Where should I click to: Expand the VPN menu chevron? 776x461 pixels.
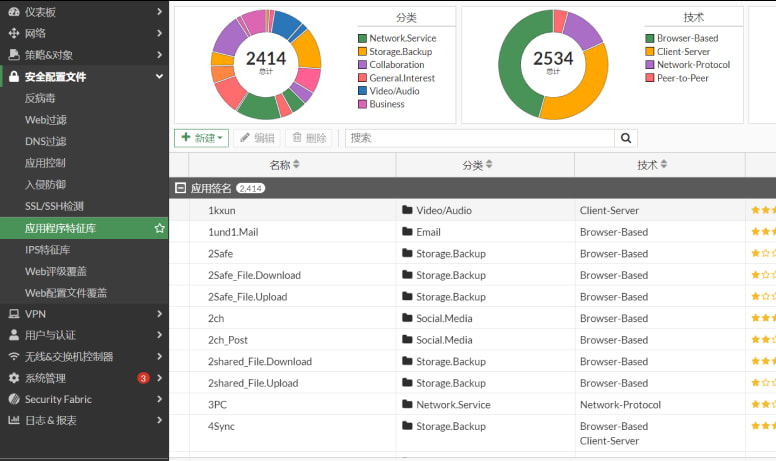(x=159, y=314)
